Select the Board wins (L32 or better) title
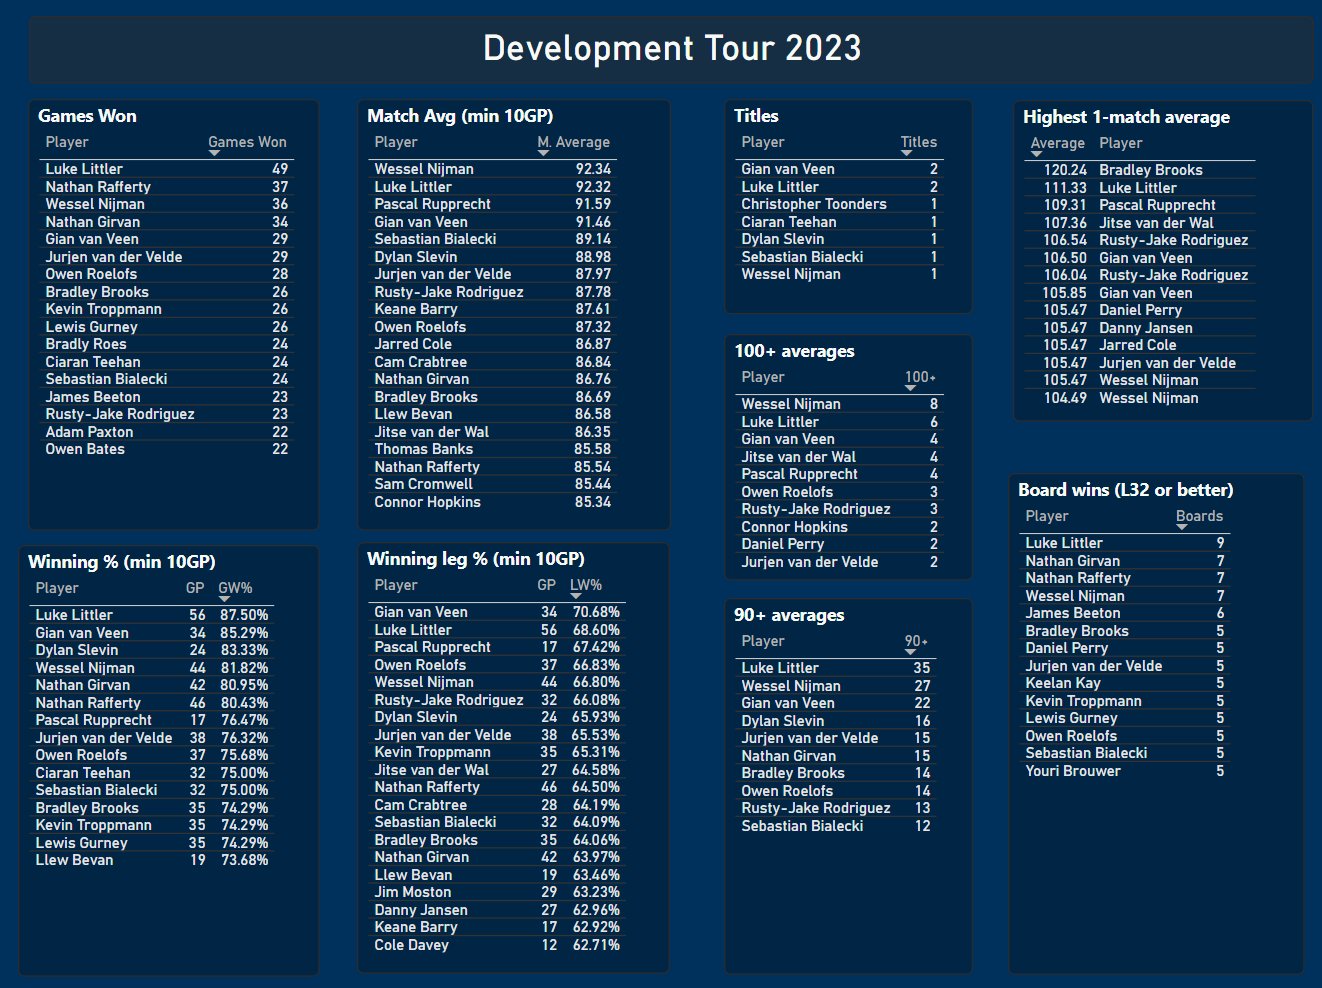Image resolution: width=1322 pixels, height=988 pixels. [1126, 490]
